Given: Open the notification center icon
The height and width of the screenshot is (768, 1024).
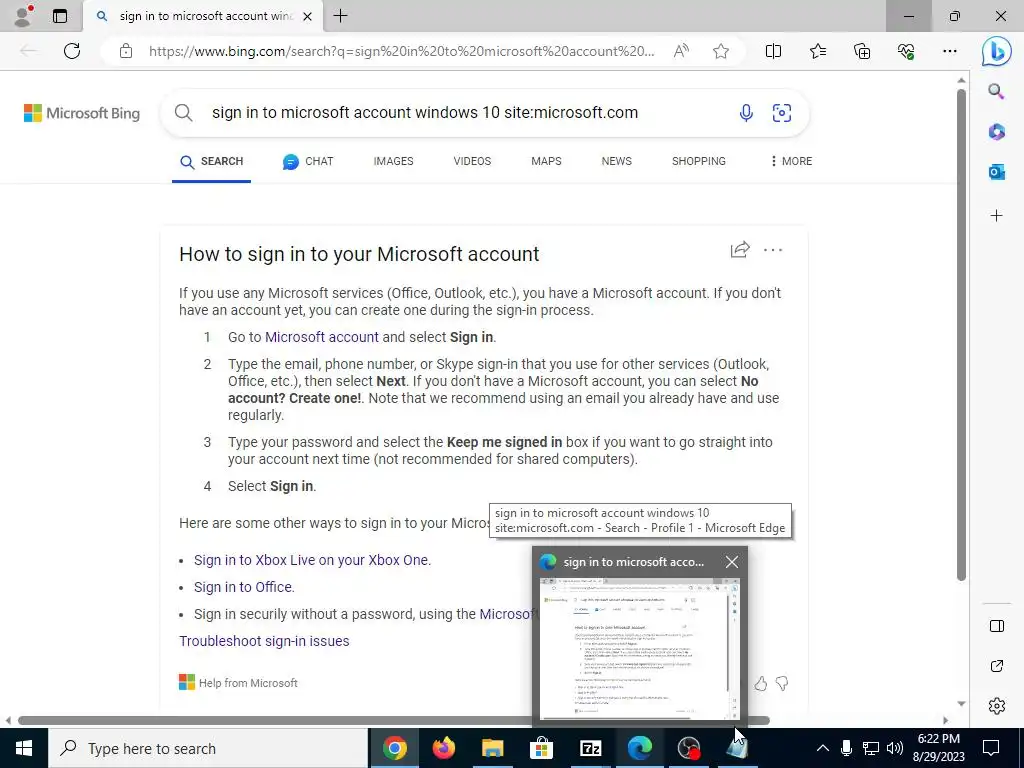Looking at the screenshot, I should coord(991,748).
